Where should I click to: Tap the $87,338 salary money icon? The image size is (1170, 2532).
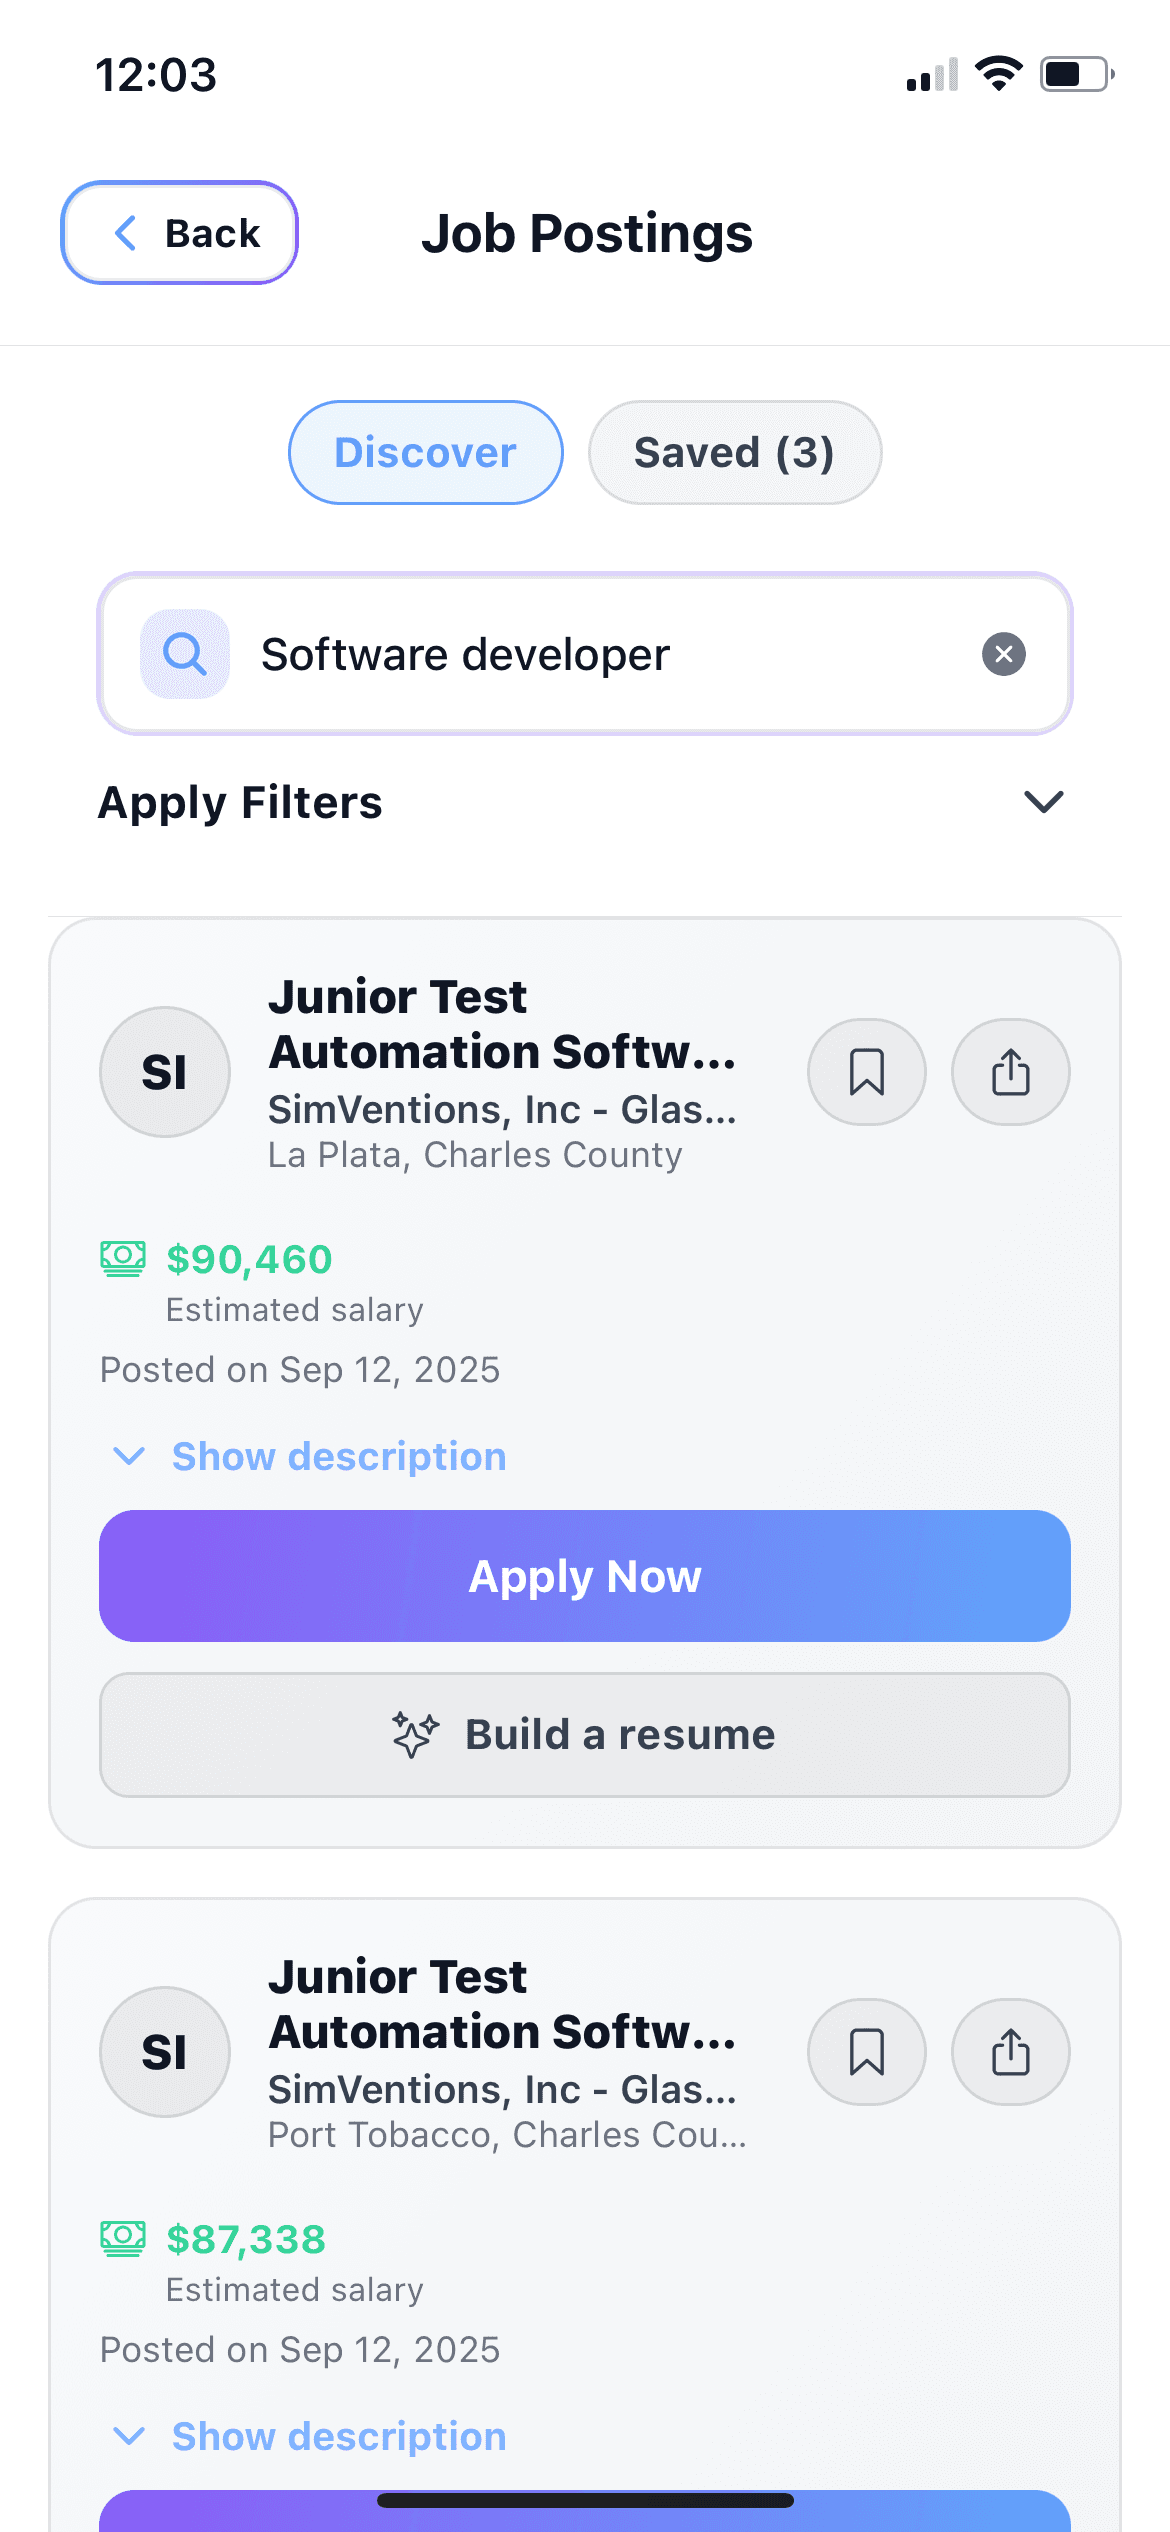tap(123, 2239)
